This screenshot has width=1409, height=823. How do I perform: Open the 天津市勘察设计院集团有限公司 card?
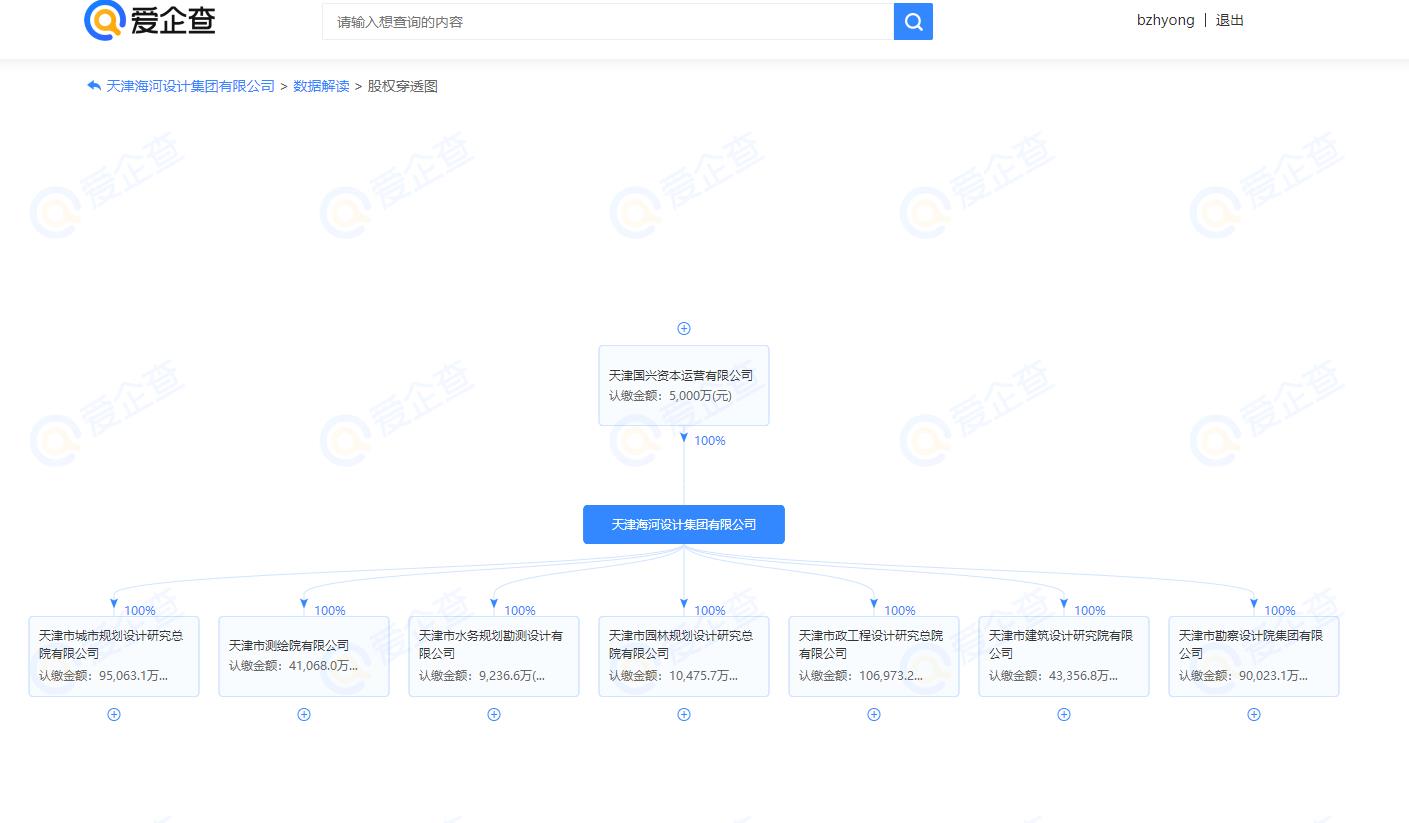(x=1254, y=656)
